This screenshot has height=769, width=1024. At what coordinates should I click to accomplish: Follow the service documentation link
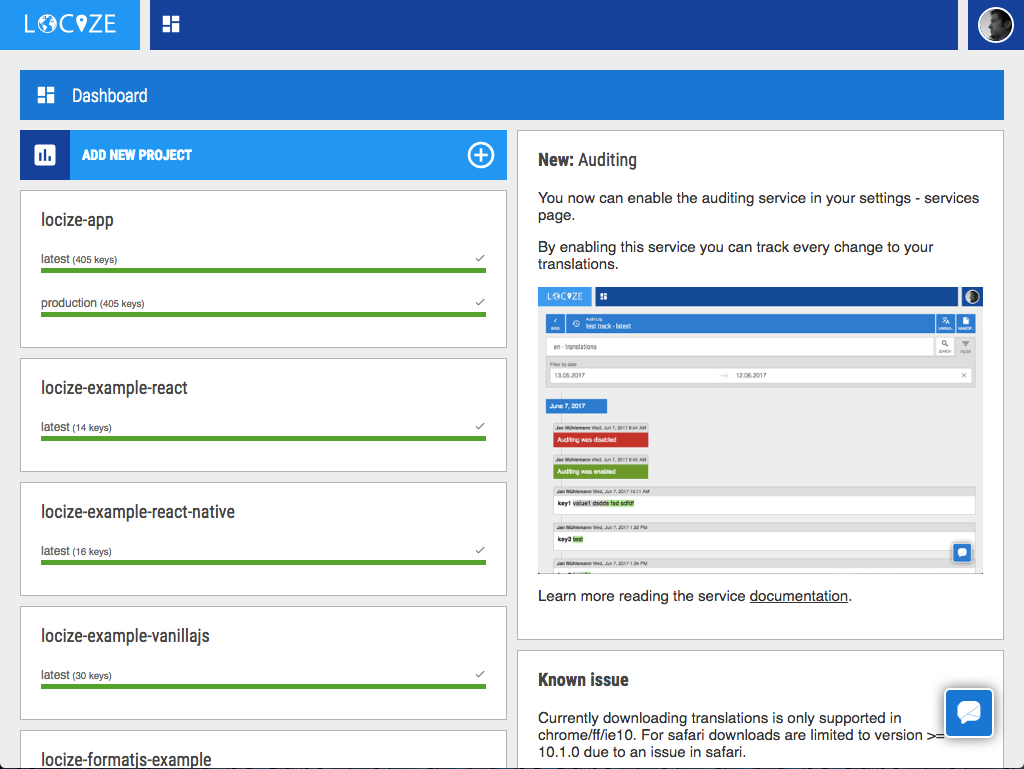799,596
